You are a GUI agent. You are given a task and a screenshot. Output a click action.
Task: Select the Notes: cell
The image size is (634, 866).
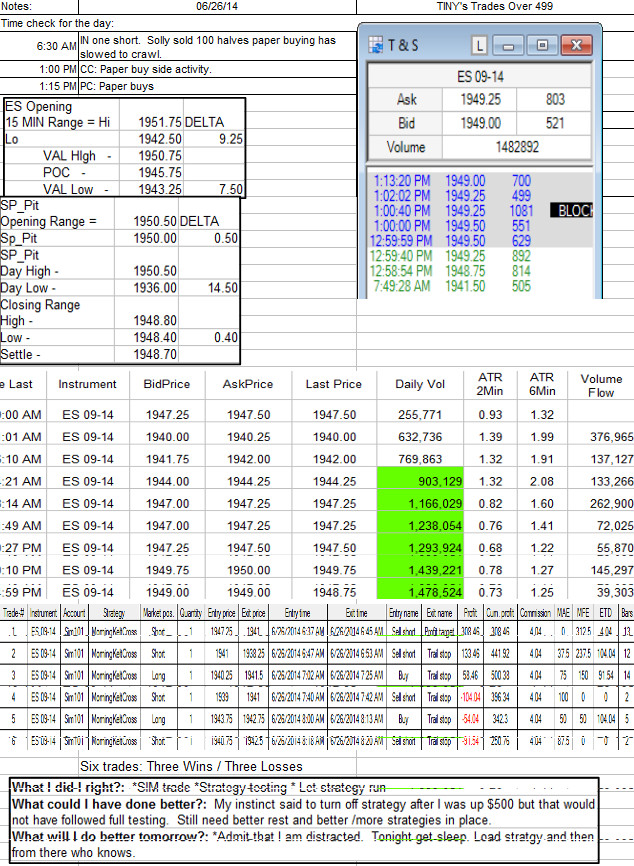pyautogui.click(x=39, y=7)
